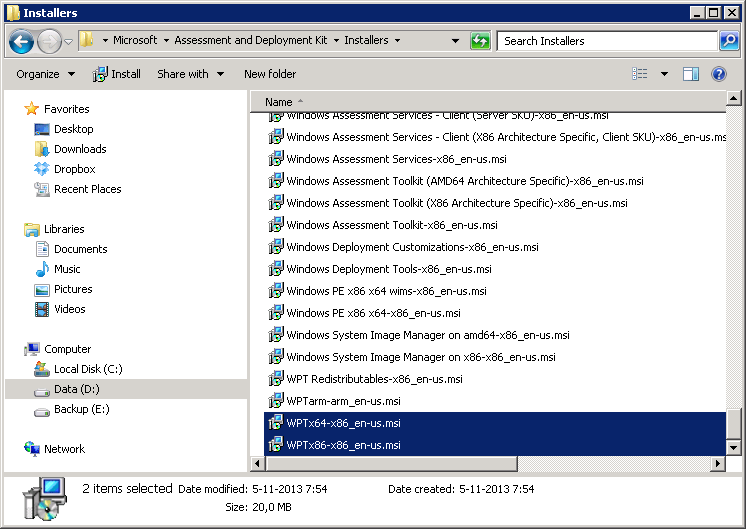This screenshot has width=746, height=529.
Task: Click installer icon of WPT Redistributables file
Action: coord(275,379)
